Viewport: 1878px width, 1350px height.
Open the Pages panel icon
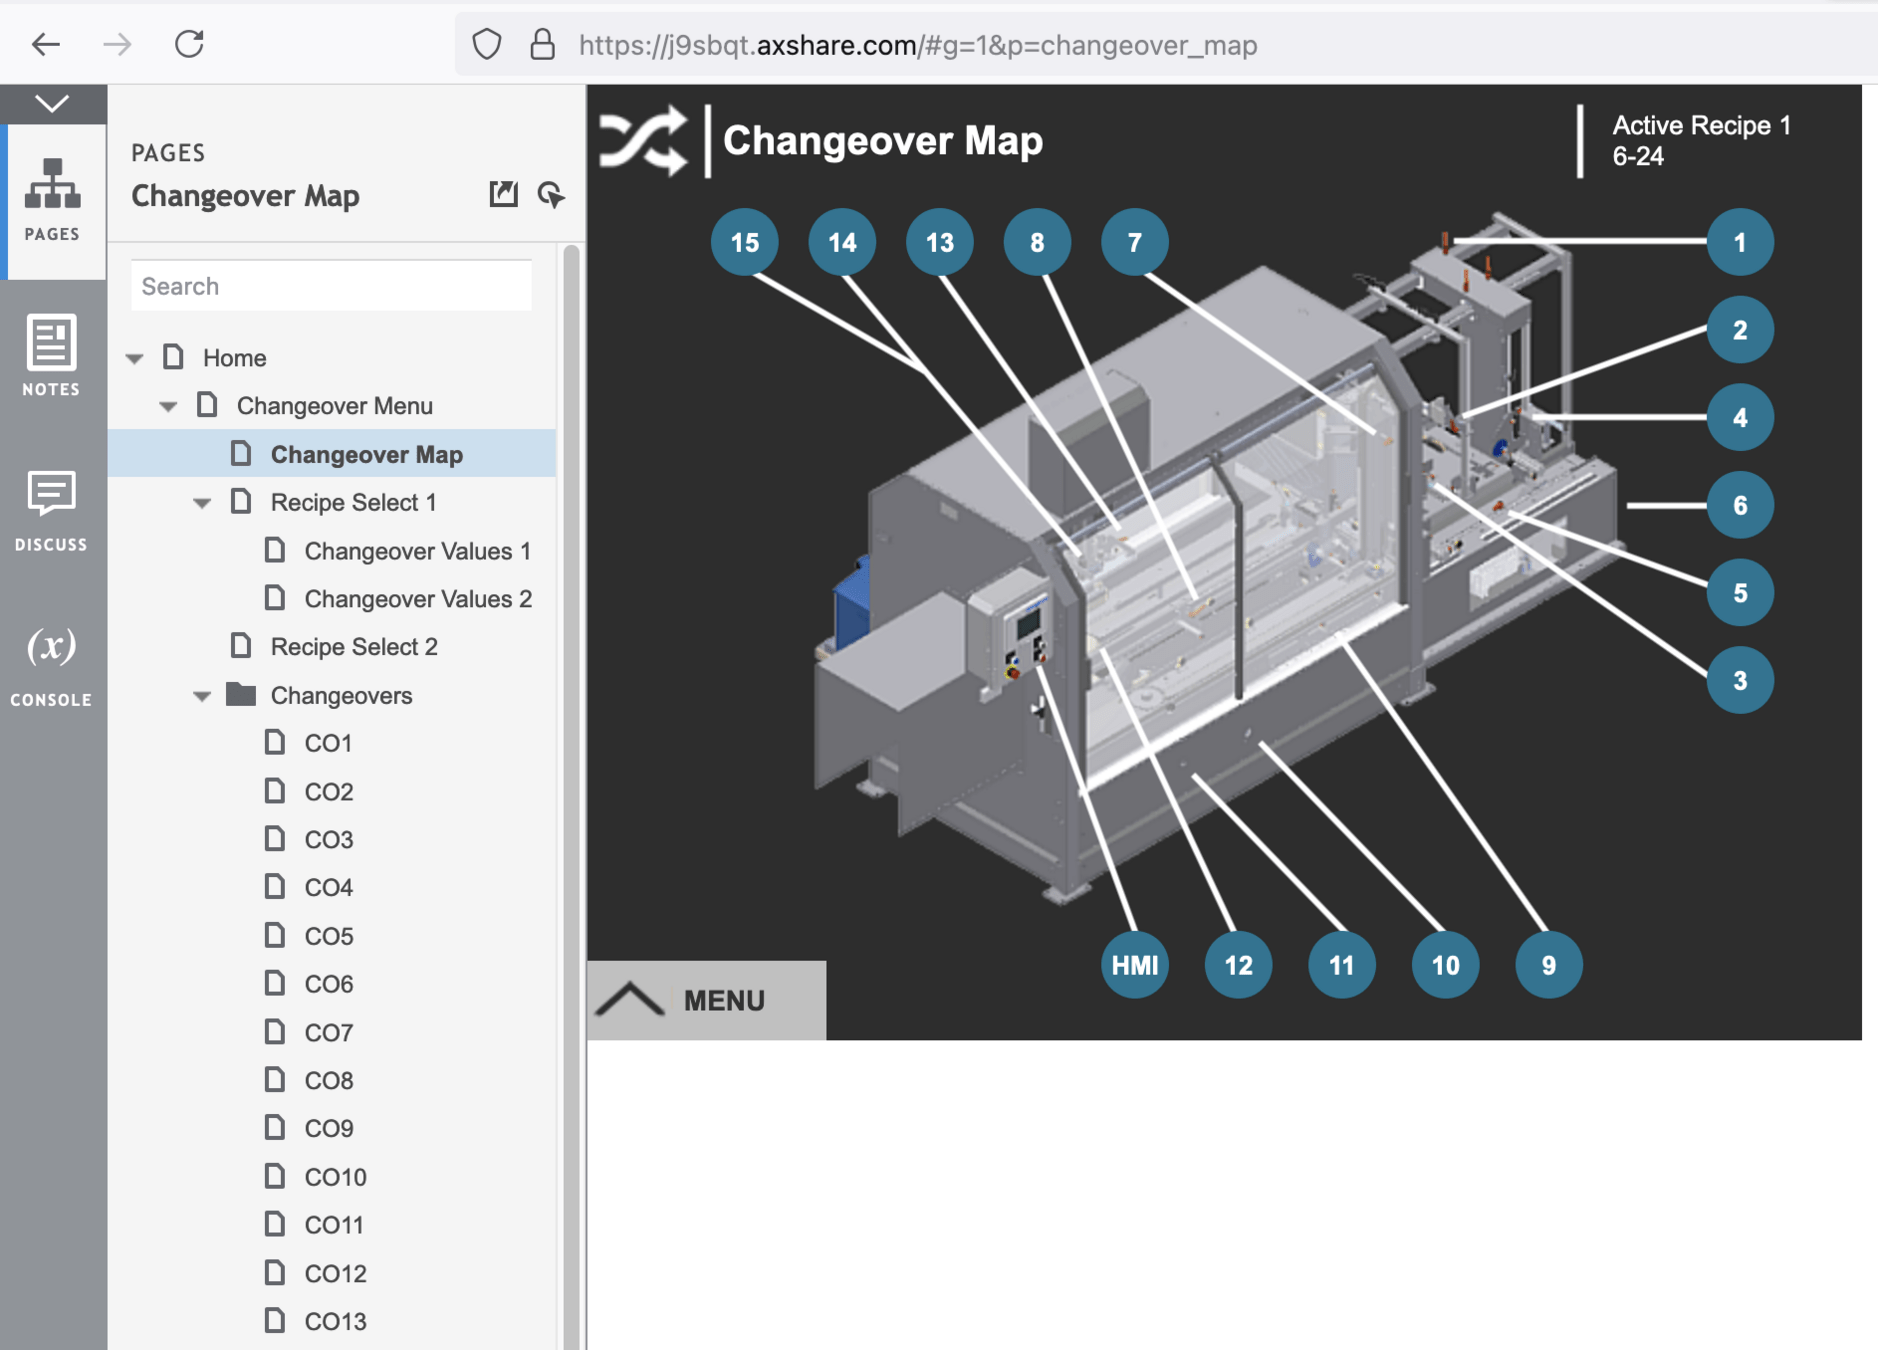point(52,199)
